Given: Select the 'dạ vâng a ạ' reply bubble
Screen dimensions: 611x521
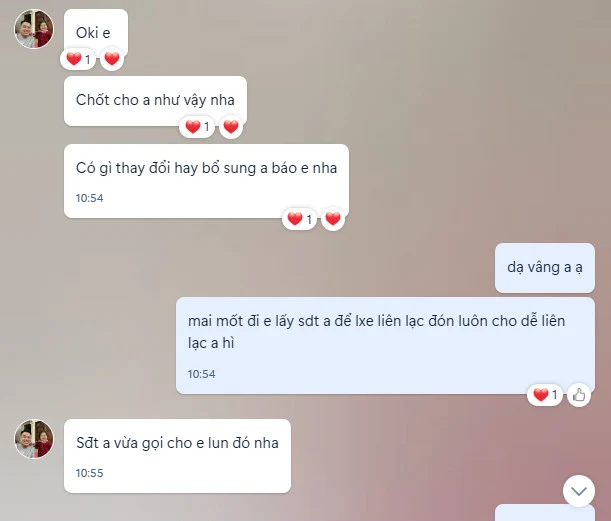Looking at the screenshot, I should pyautogui.click(x=545, y=268).
